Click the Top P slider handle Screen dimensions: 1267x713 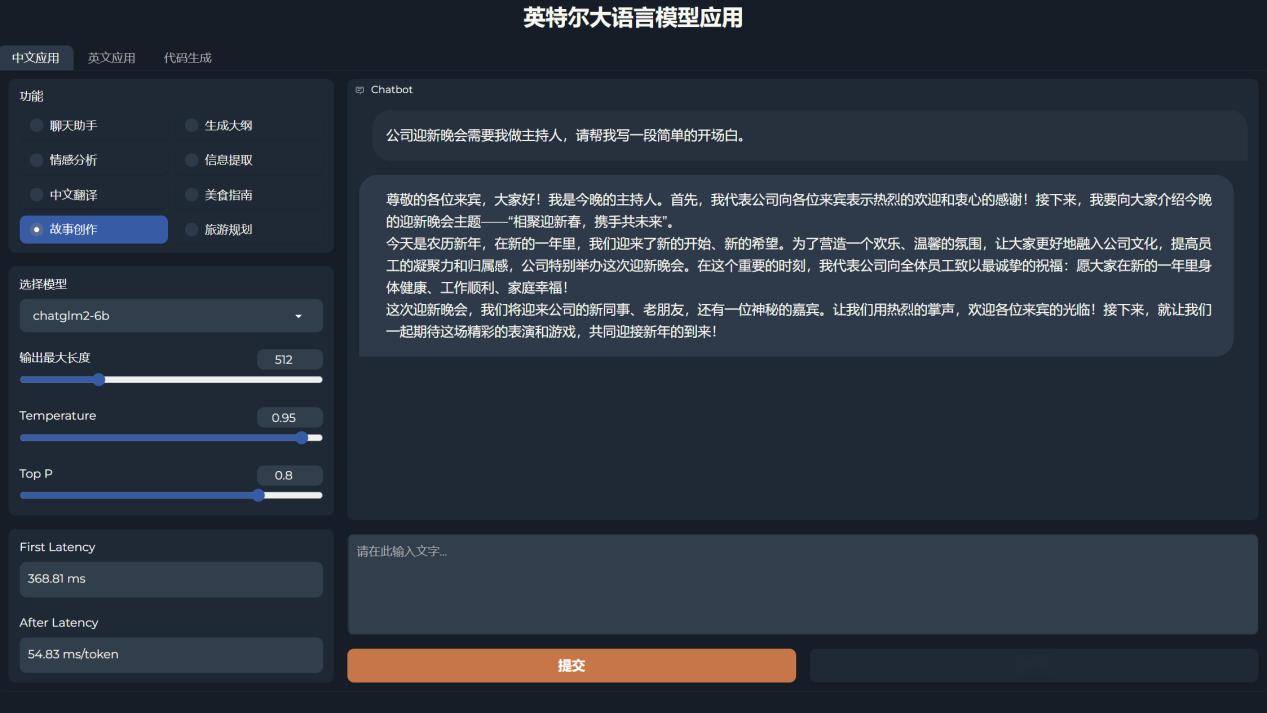258,495
